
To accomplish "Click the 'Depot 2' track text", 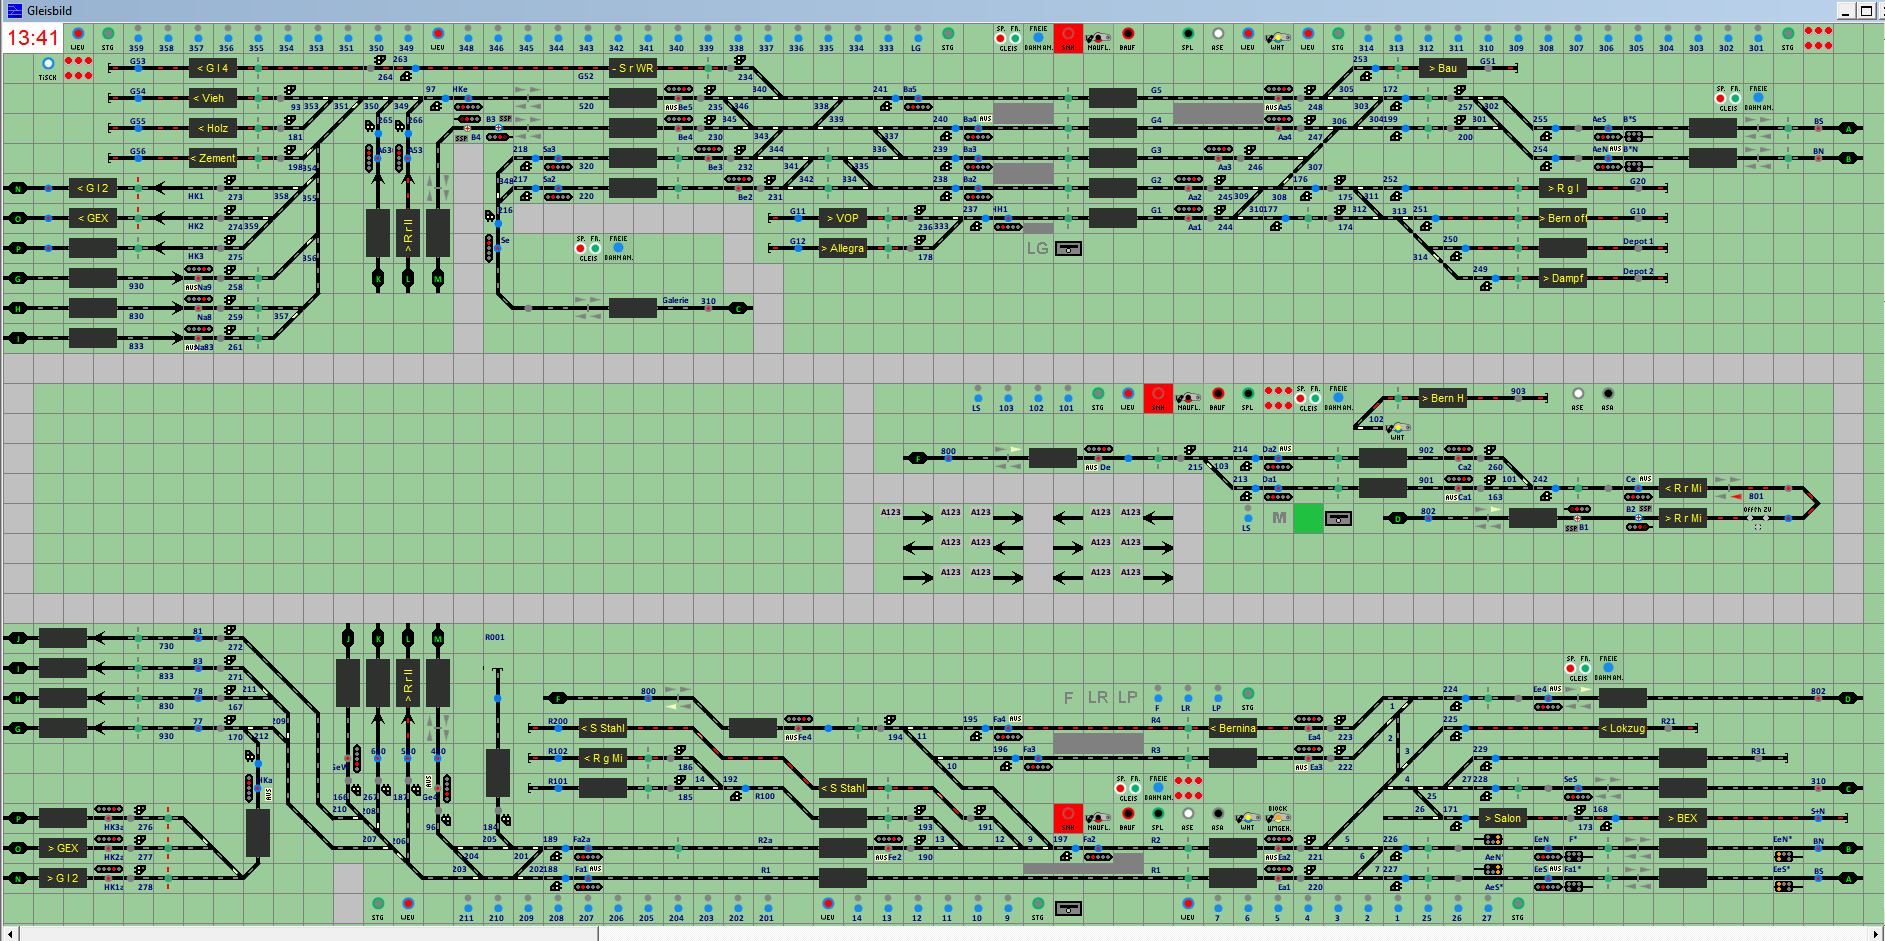I will 1638,271.
